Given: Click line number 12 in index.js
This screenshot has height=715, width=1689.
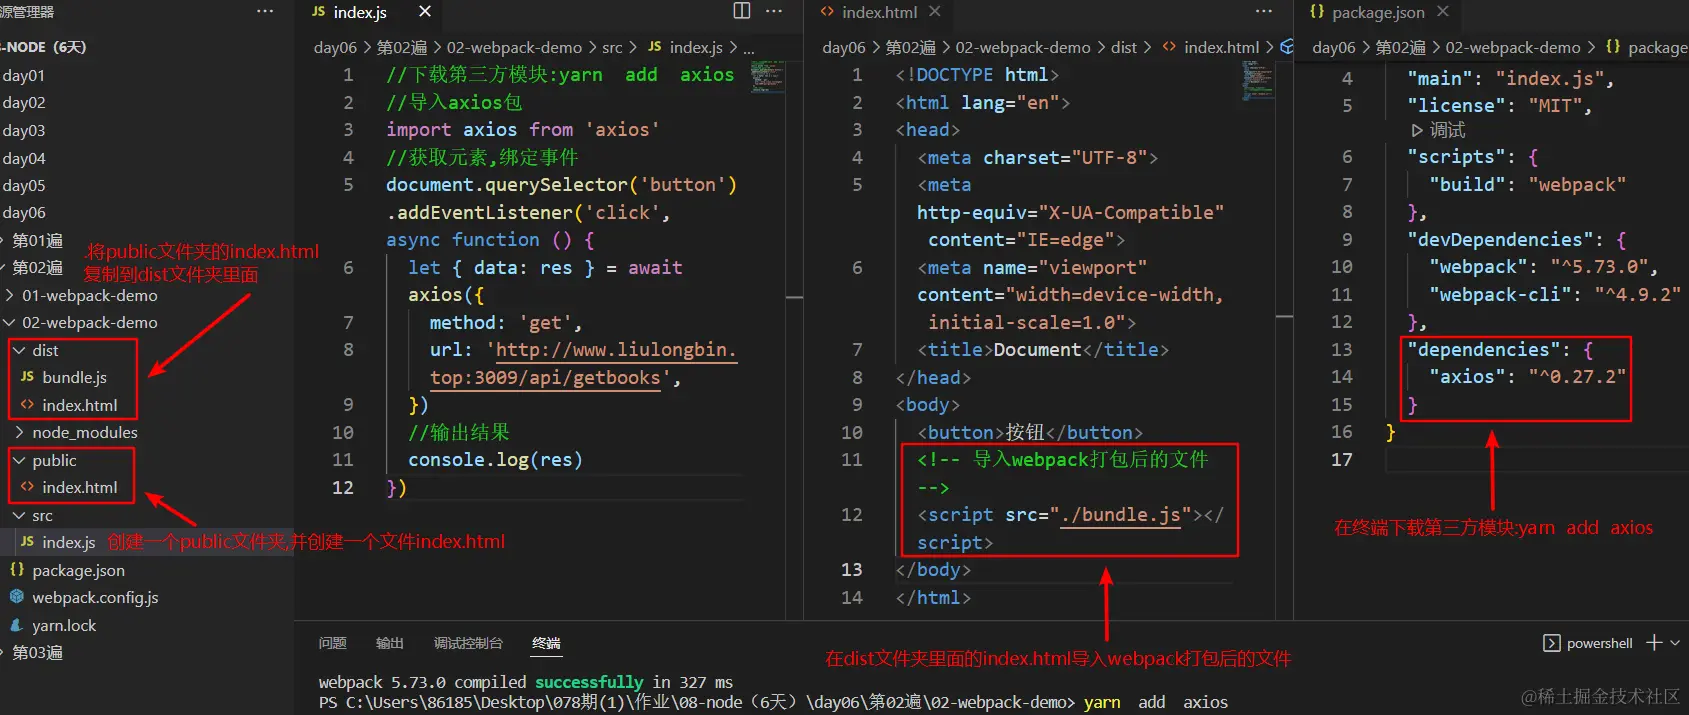Looking at the screenshot, I should coord(343,487).
